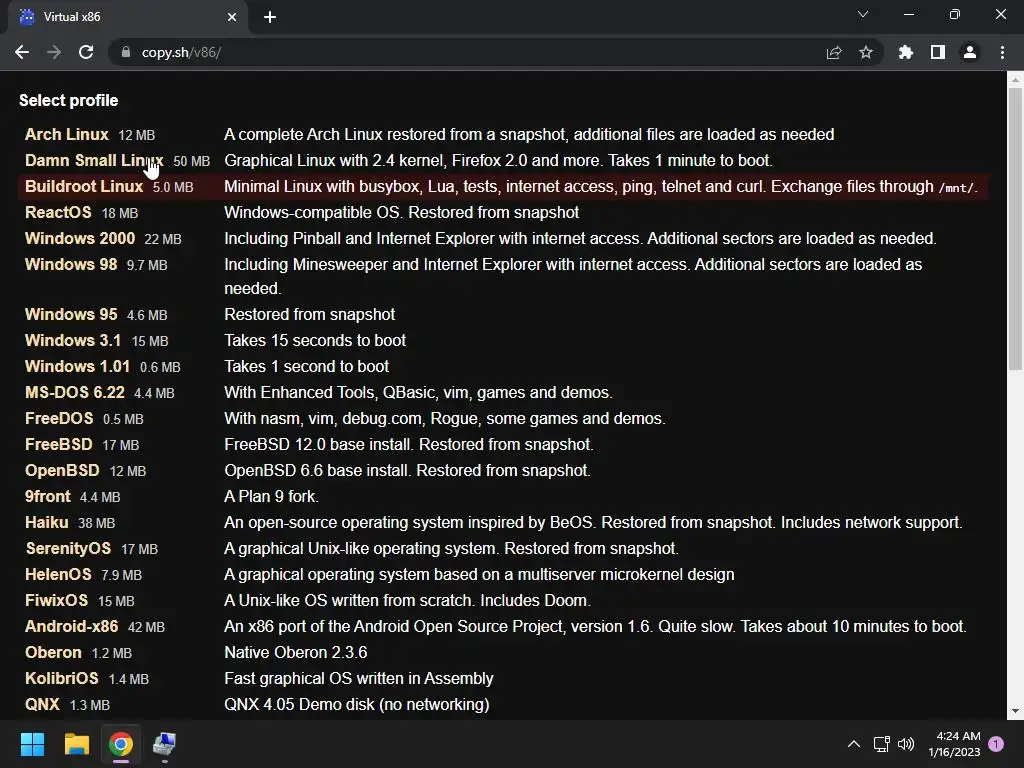1024x768 pixels.
Task: Click the scrollbar up arrow
Action: point(1015,80)
